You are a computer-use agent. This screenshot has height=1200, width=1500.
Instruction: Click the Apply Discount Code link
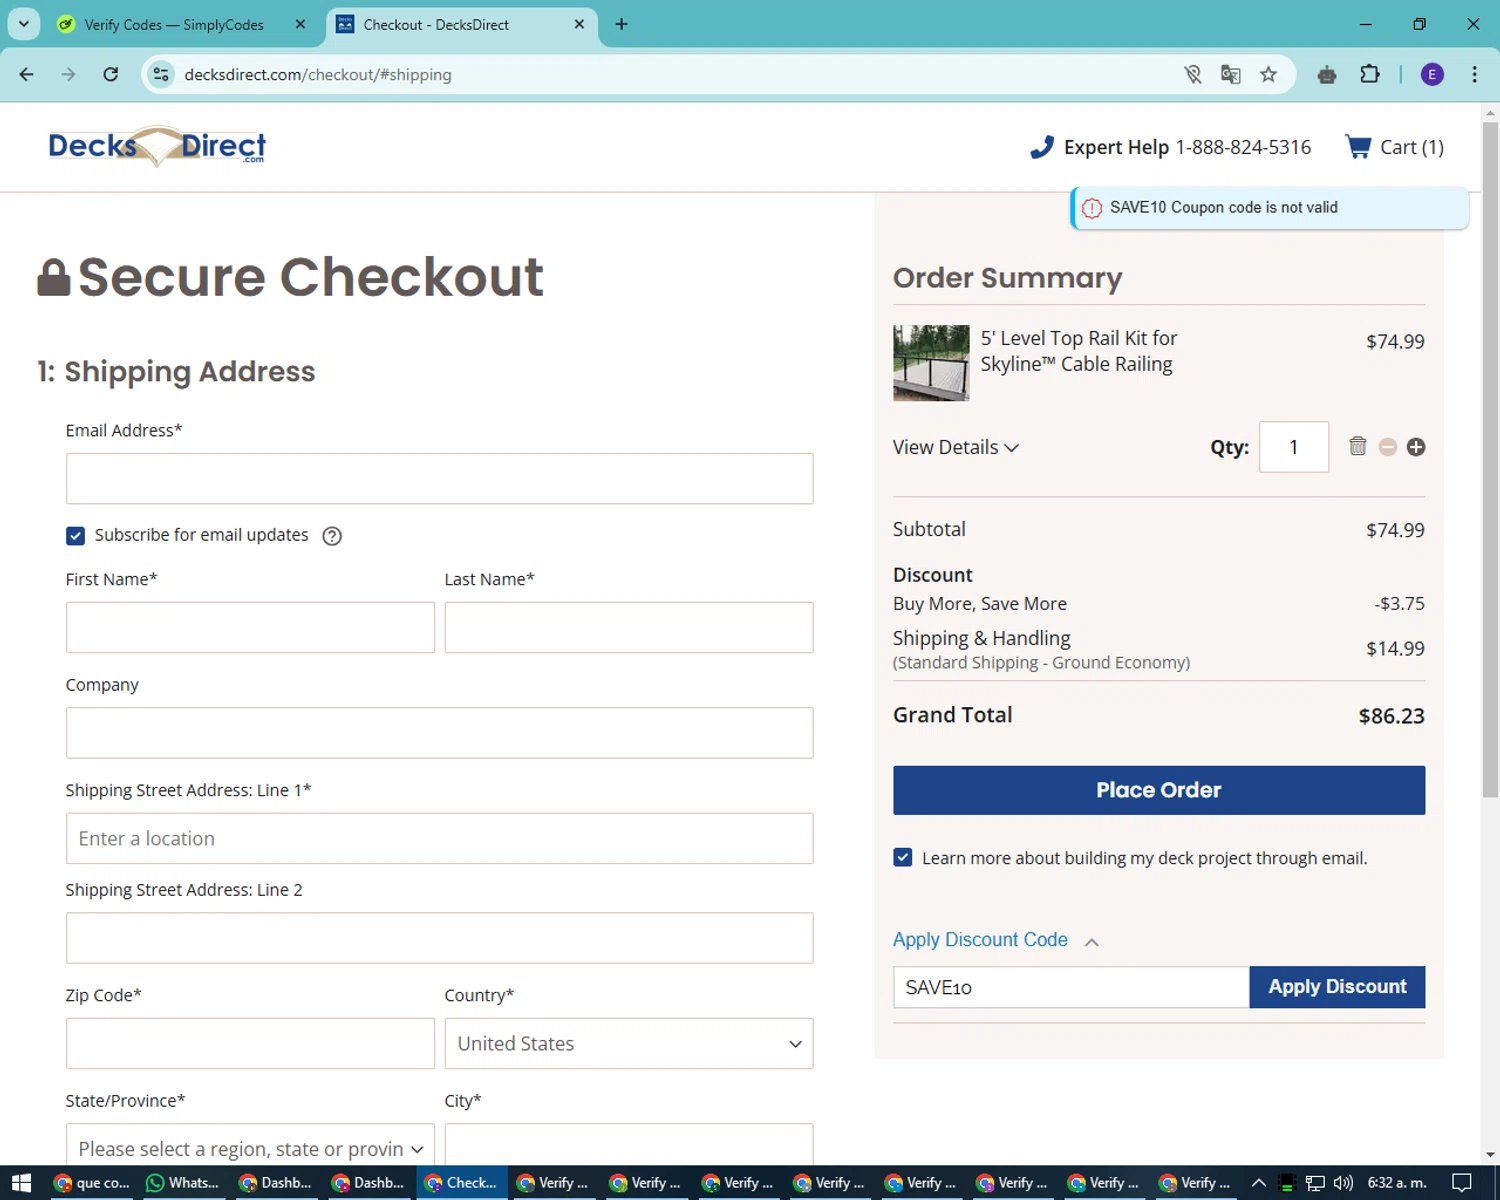[x=980, y=940]
